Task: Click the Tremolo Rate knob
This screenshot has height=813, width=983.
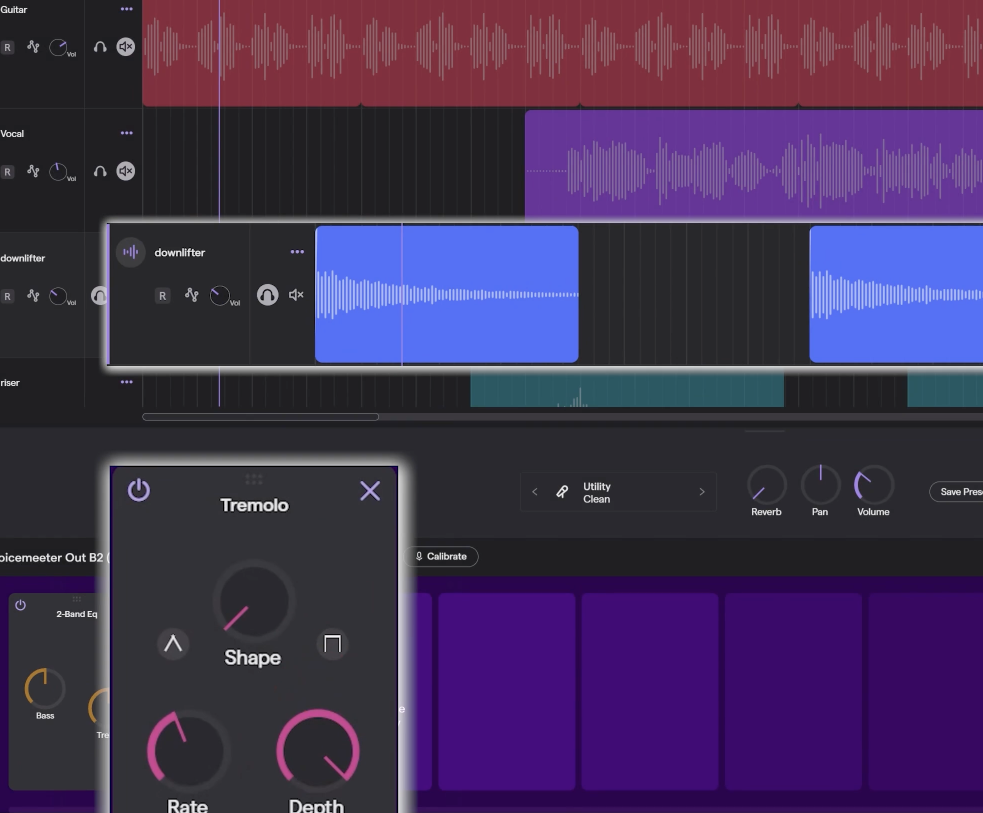Action: pos(187,751)
